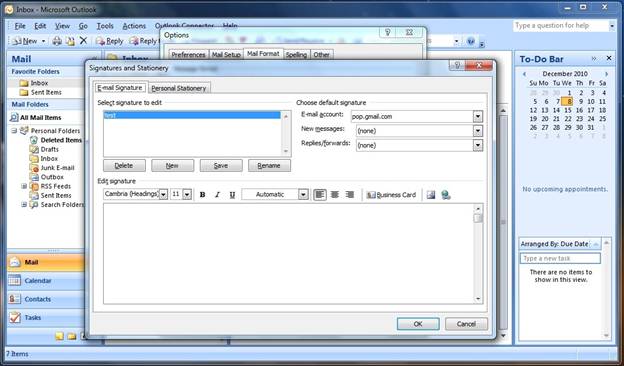Open the E-mail account dropdown
The width and height of the screenshot is (624, 366).
point(478,117)
